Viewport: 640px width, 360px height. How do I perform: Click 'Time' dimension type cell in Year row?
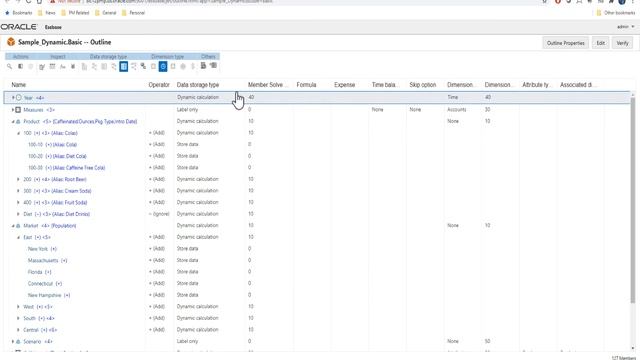[x=453, y=98]
